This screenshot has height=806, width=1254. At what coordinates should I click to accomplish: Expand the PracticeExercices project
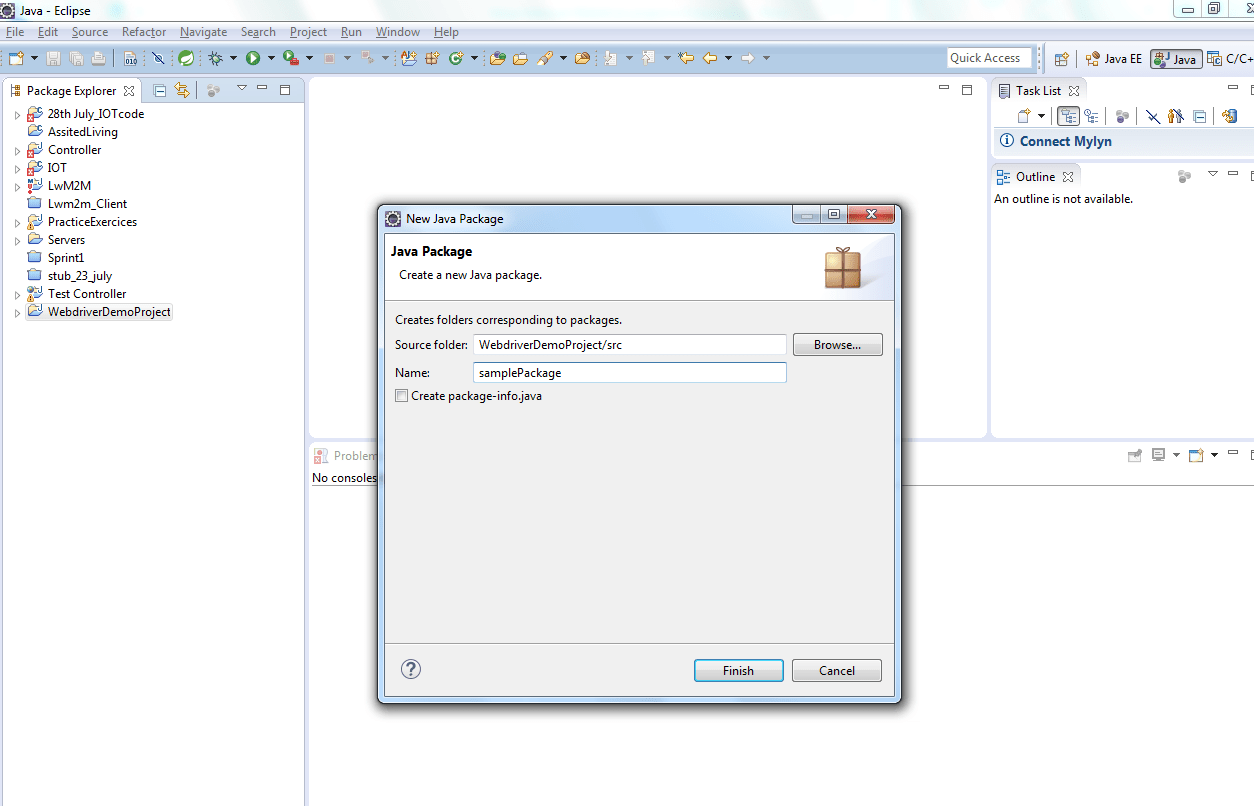pyautogui.click(x=17, y=223)
